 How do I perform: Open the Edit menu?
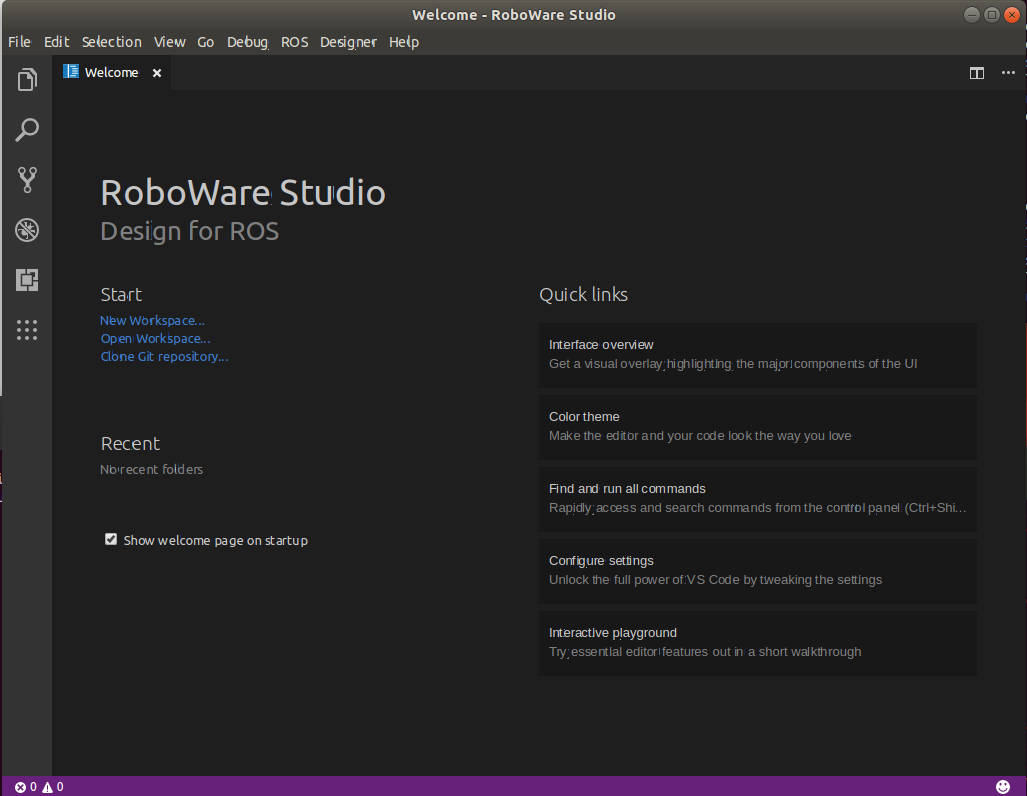[56, 42]
